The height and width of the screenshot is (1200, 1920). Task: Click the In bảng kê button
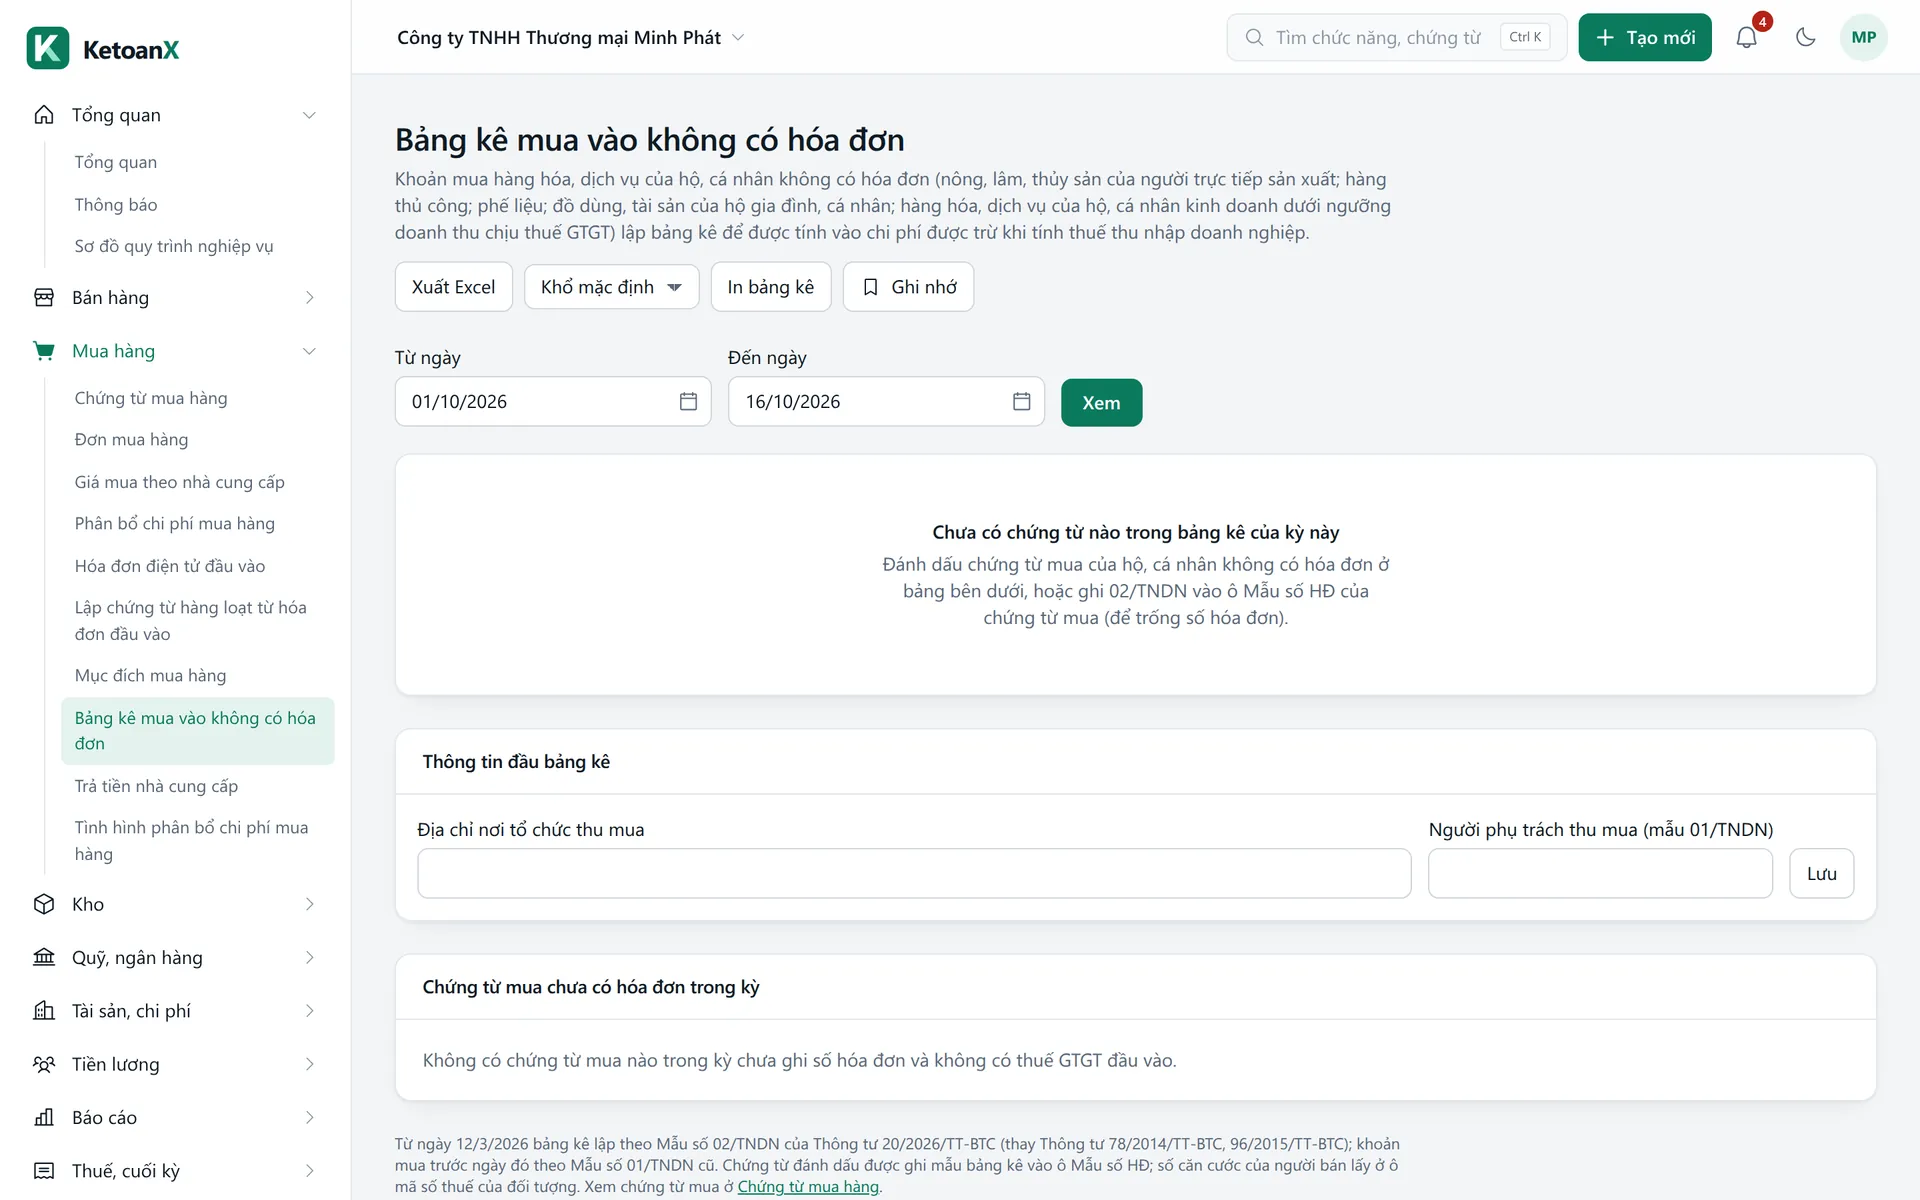770,287
